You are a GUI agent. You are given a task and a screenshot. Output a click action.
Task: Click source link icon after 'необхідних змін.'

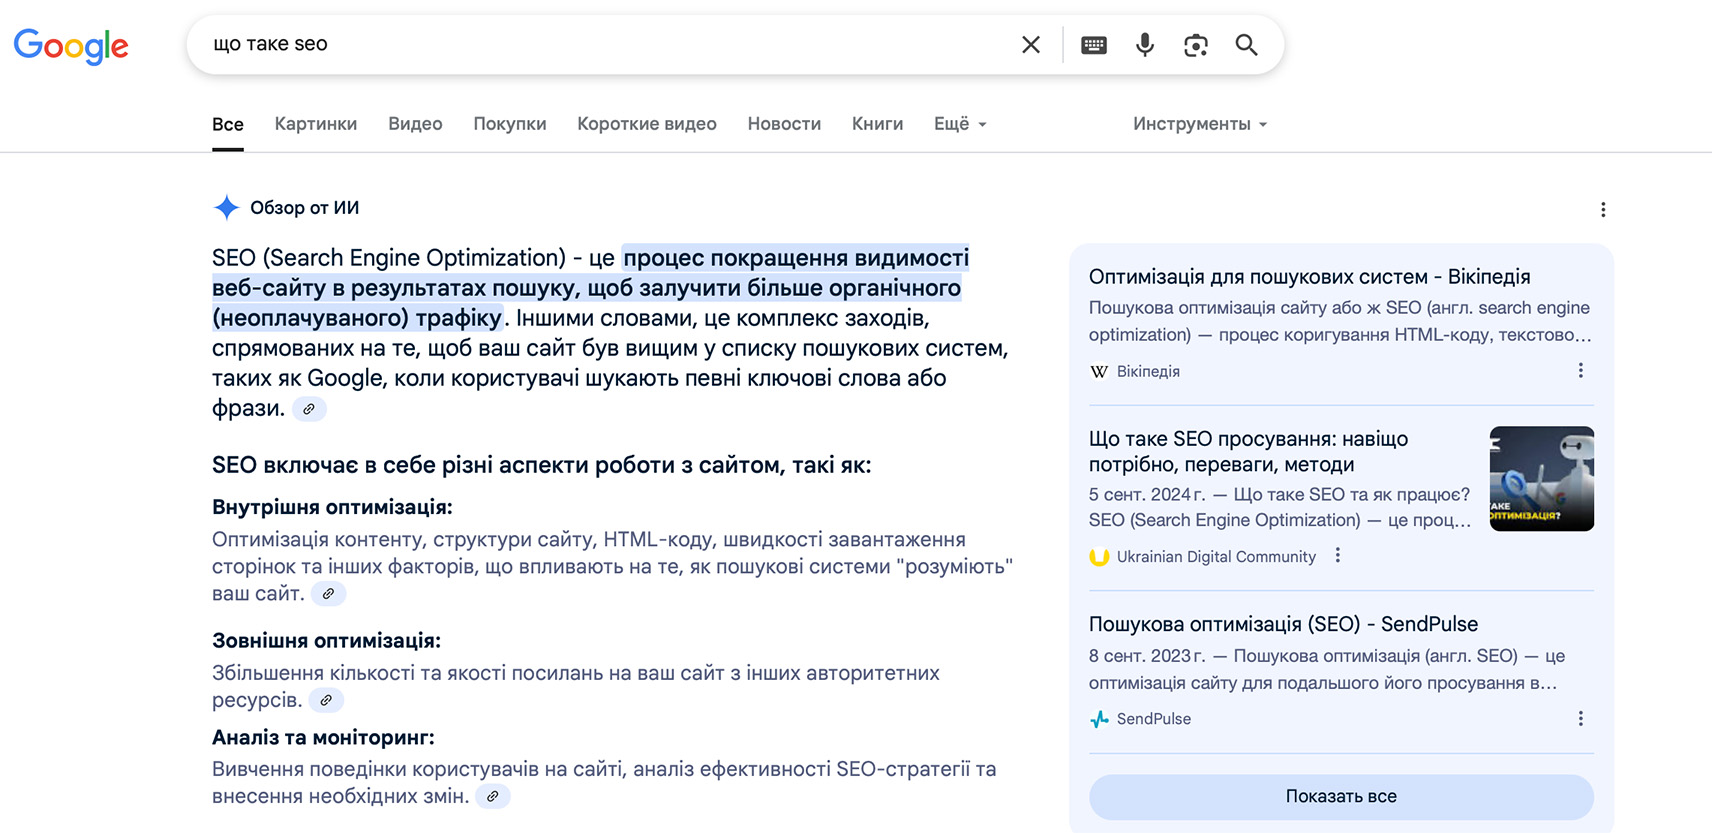[x=492, y=797]
